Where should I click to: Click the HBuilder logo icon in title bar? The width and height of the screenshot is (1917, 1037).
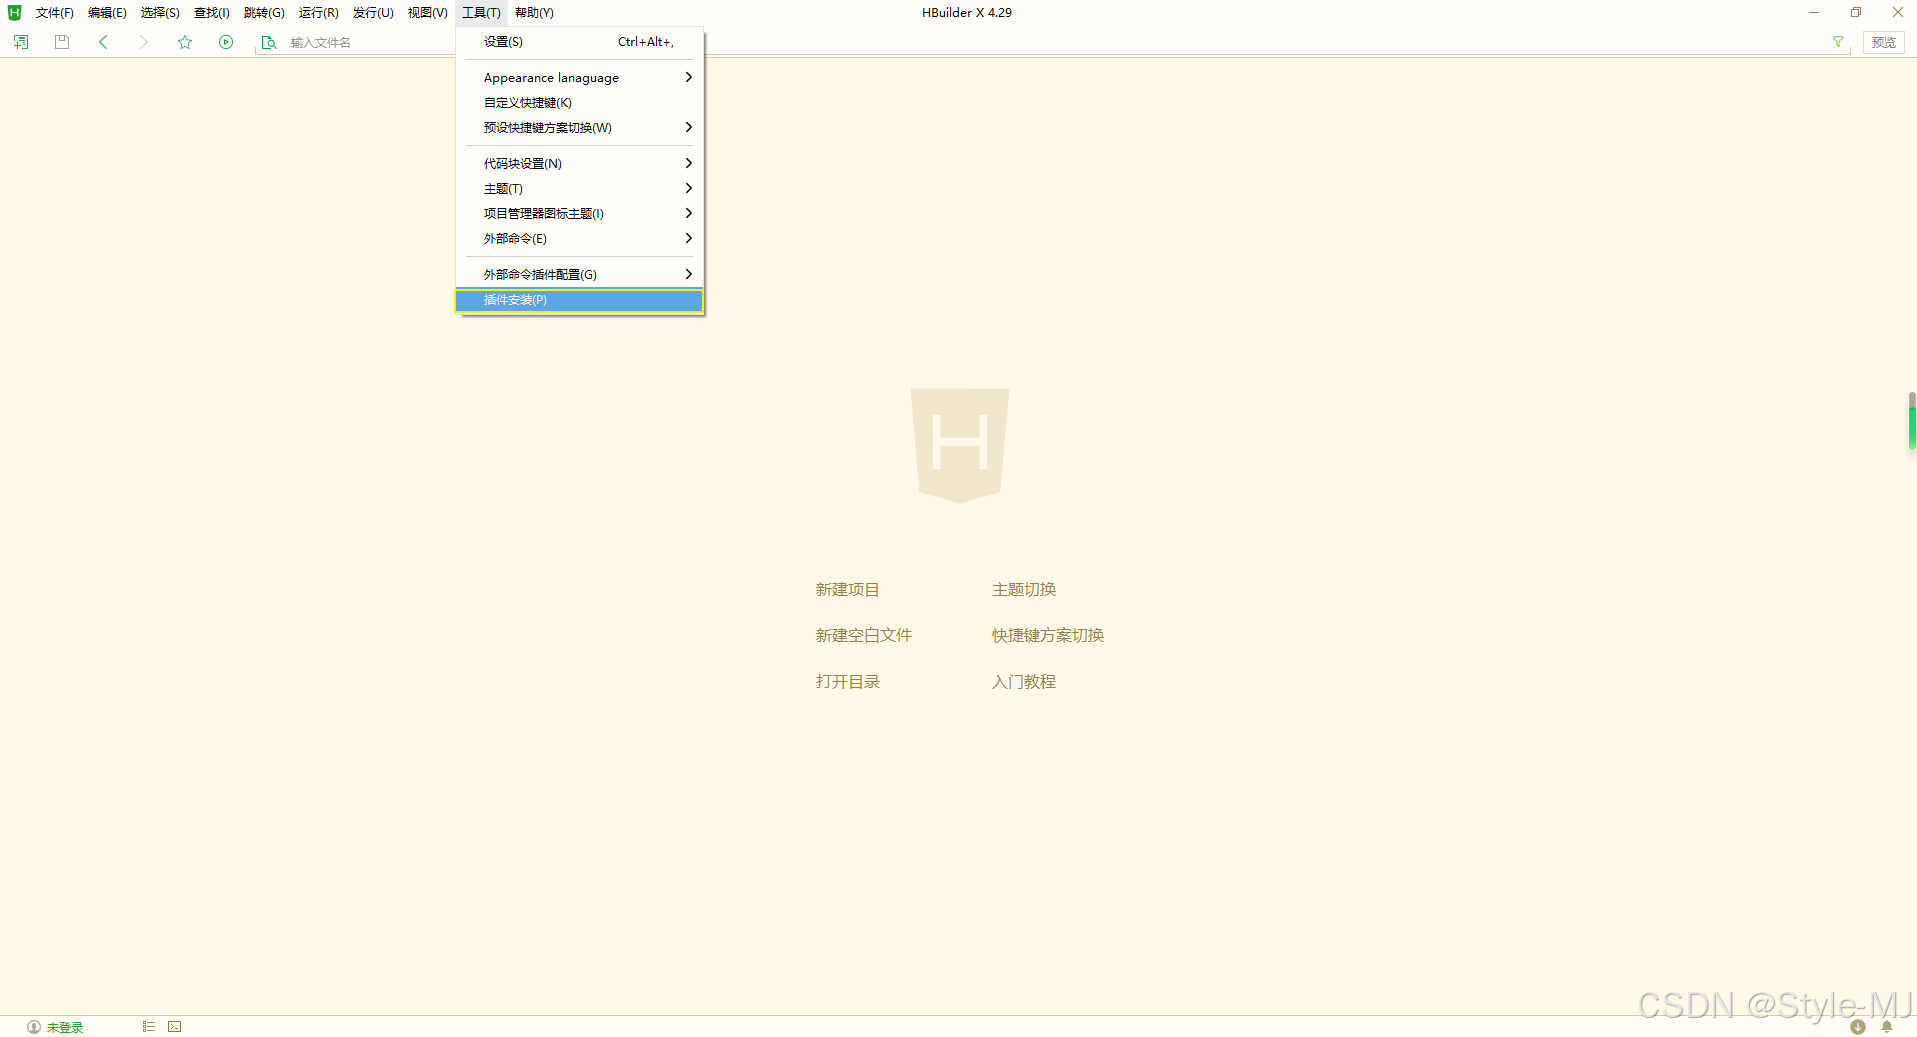(14, 12)
